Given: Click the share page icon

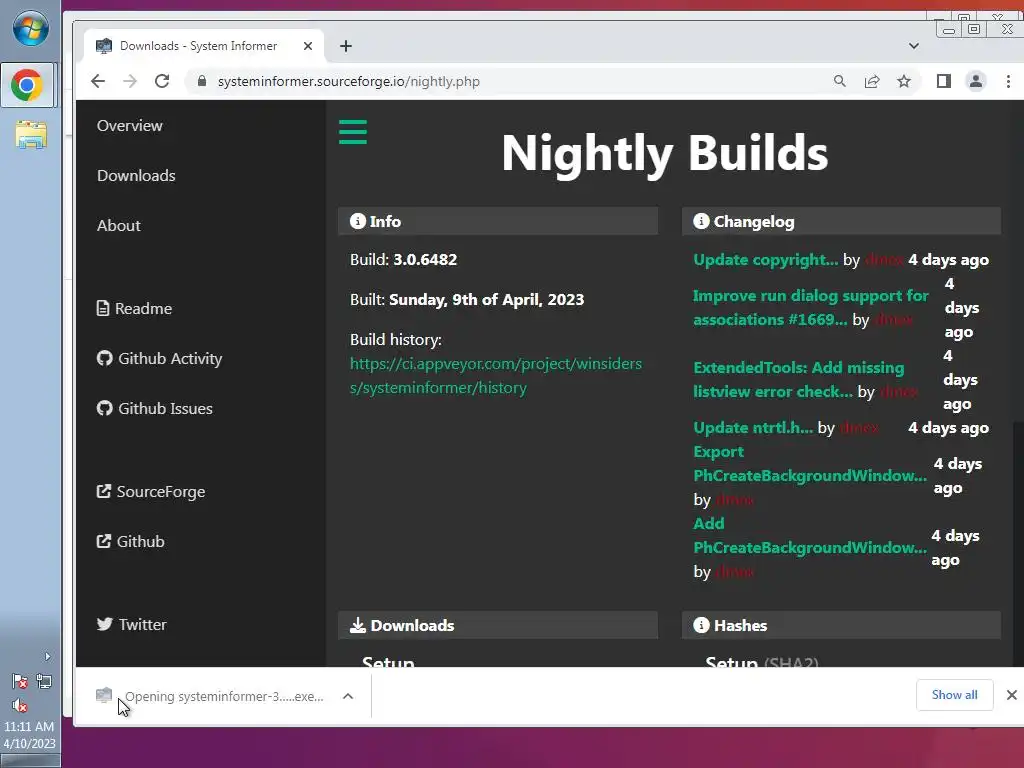Looking at the screenshot, I should click(872, 81).
